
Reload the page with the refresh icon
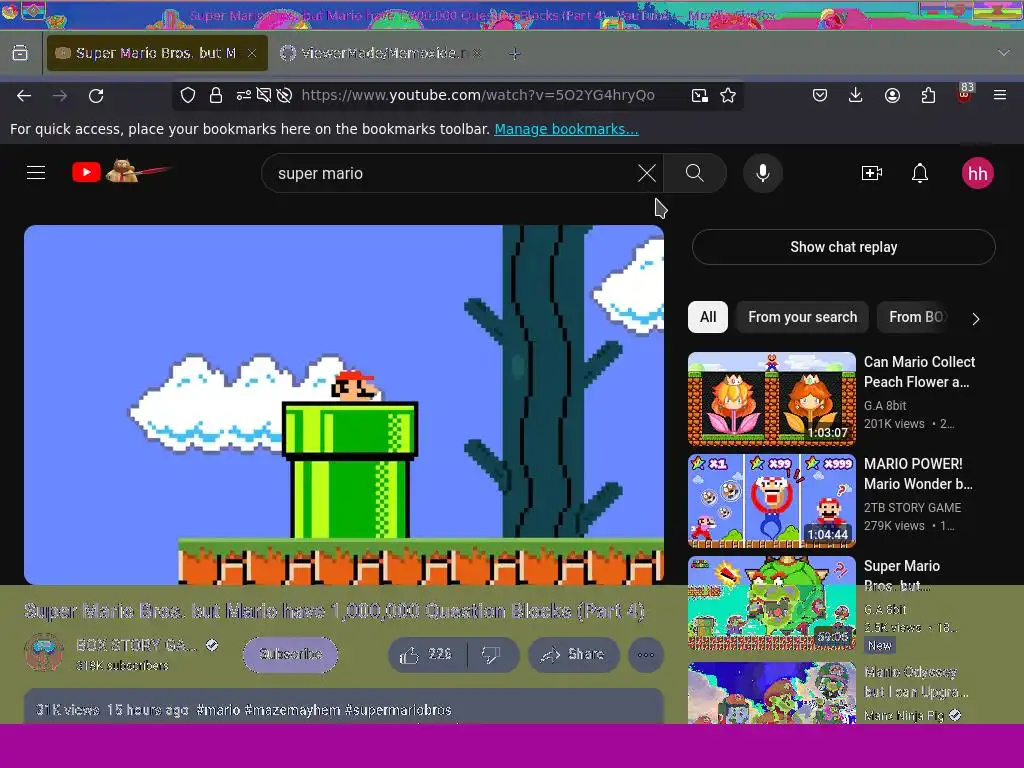tap(96, 95)
